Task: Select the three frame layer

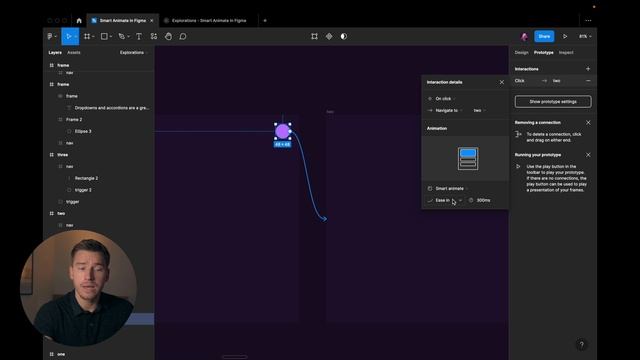Action: 62,155
